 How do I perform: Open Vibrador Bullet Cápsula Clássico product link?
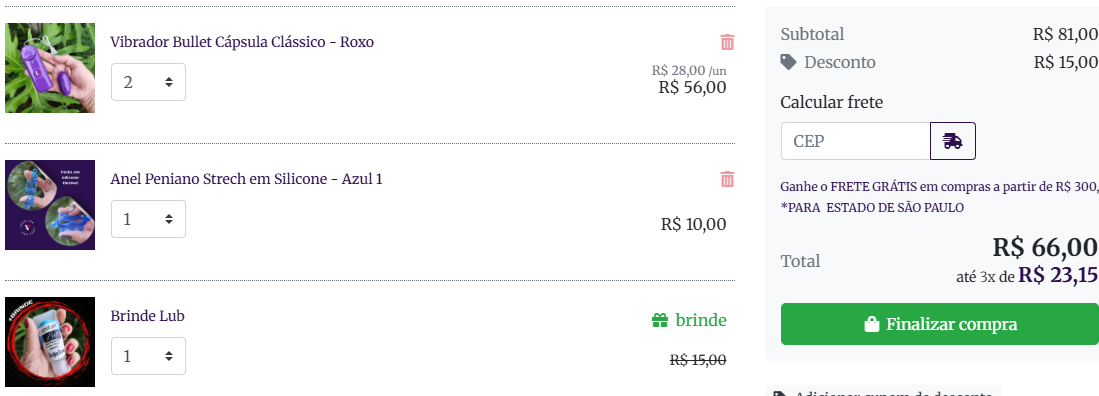(x=242, y=42)
